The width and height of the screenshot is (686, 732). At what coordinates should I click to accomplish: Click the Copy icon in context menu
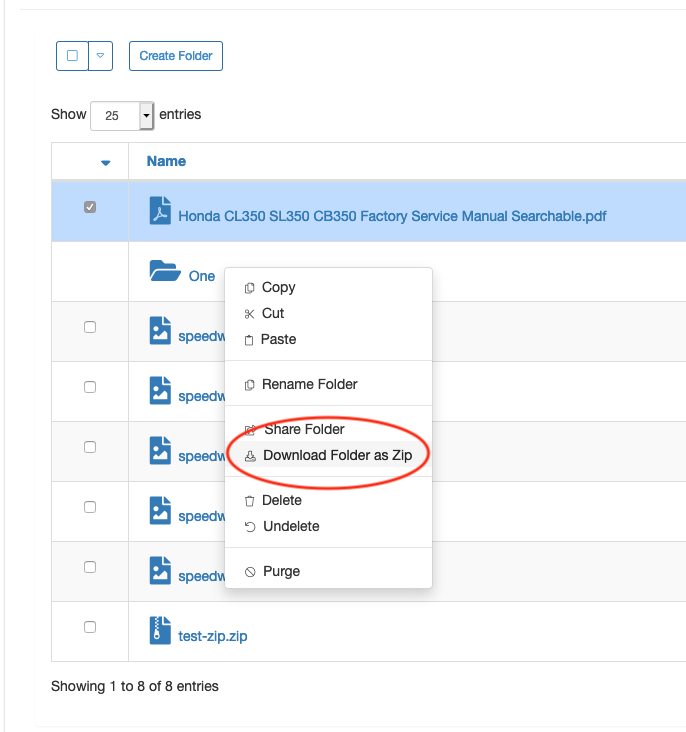pos(249,288)
